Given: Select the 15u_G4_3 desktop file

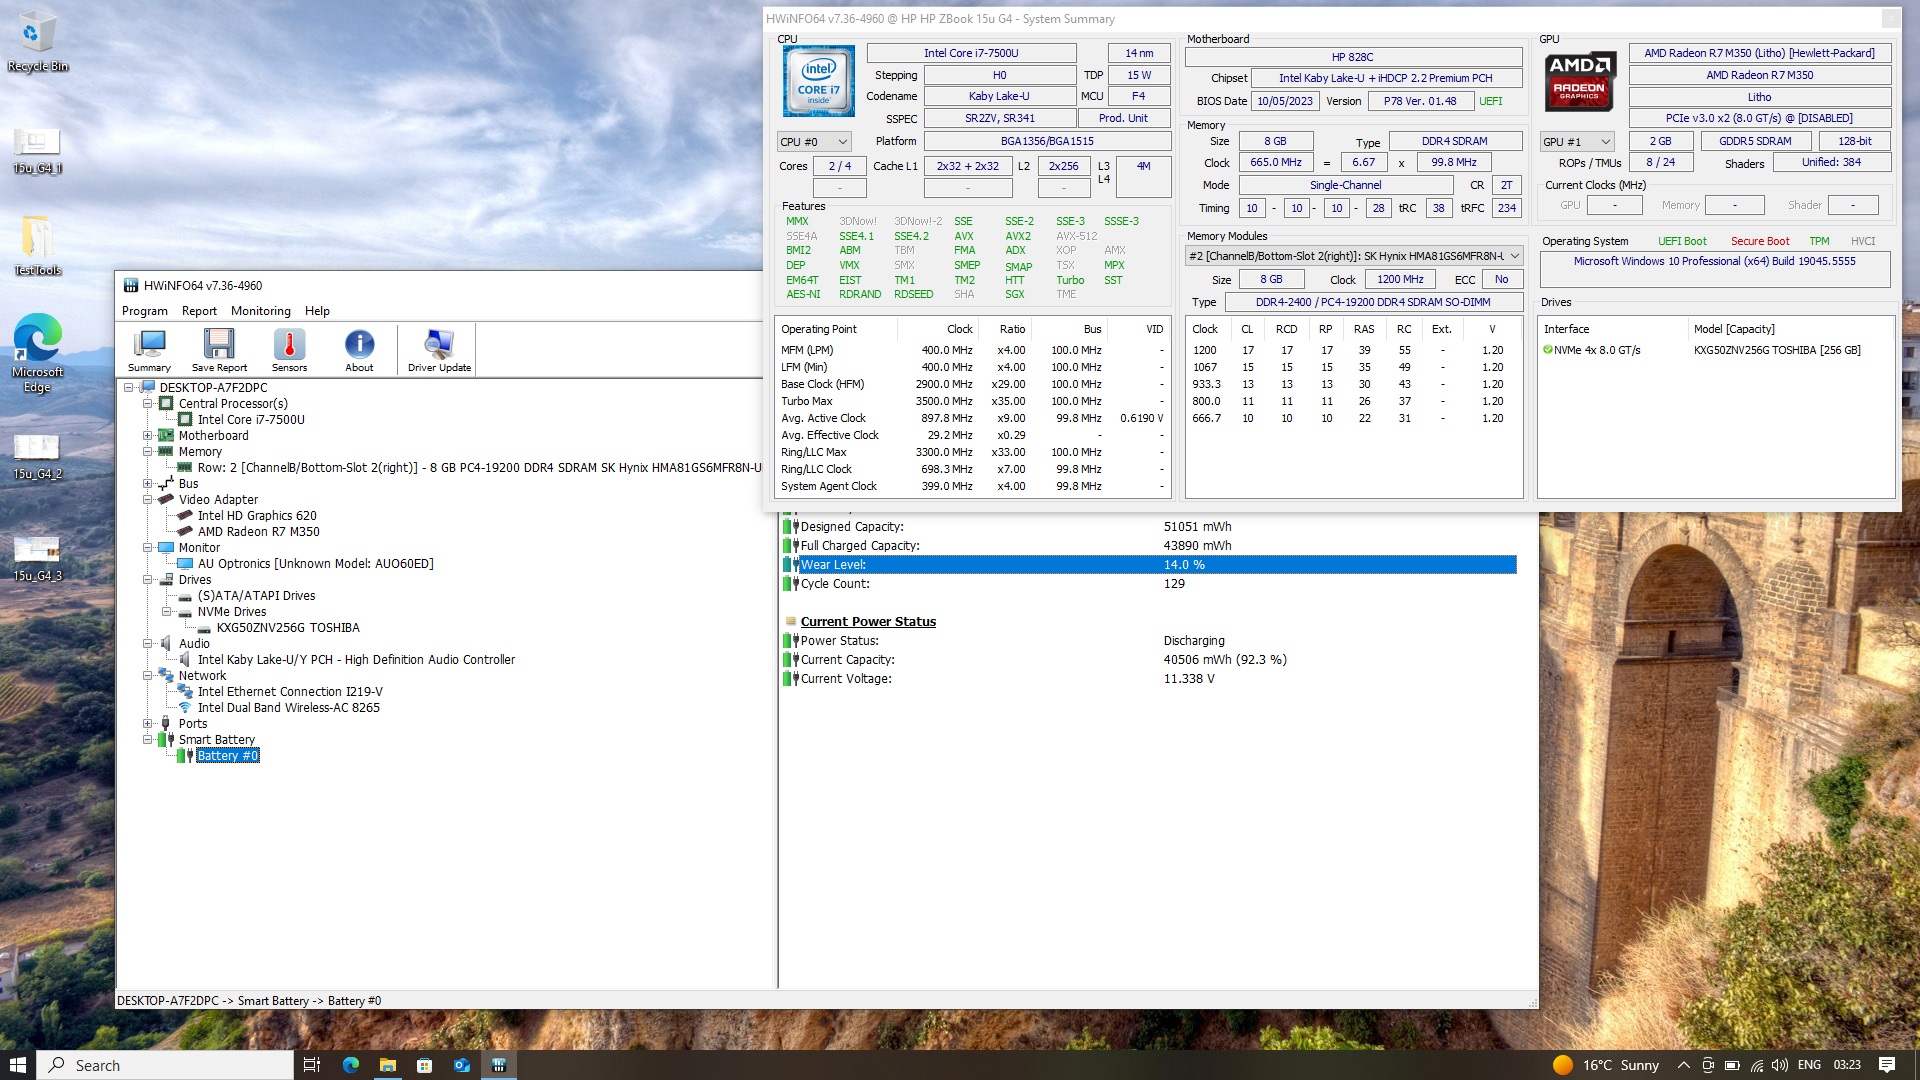Looking at the screenshot, I should 37,559.
